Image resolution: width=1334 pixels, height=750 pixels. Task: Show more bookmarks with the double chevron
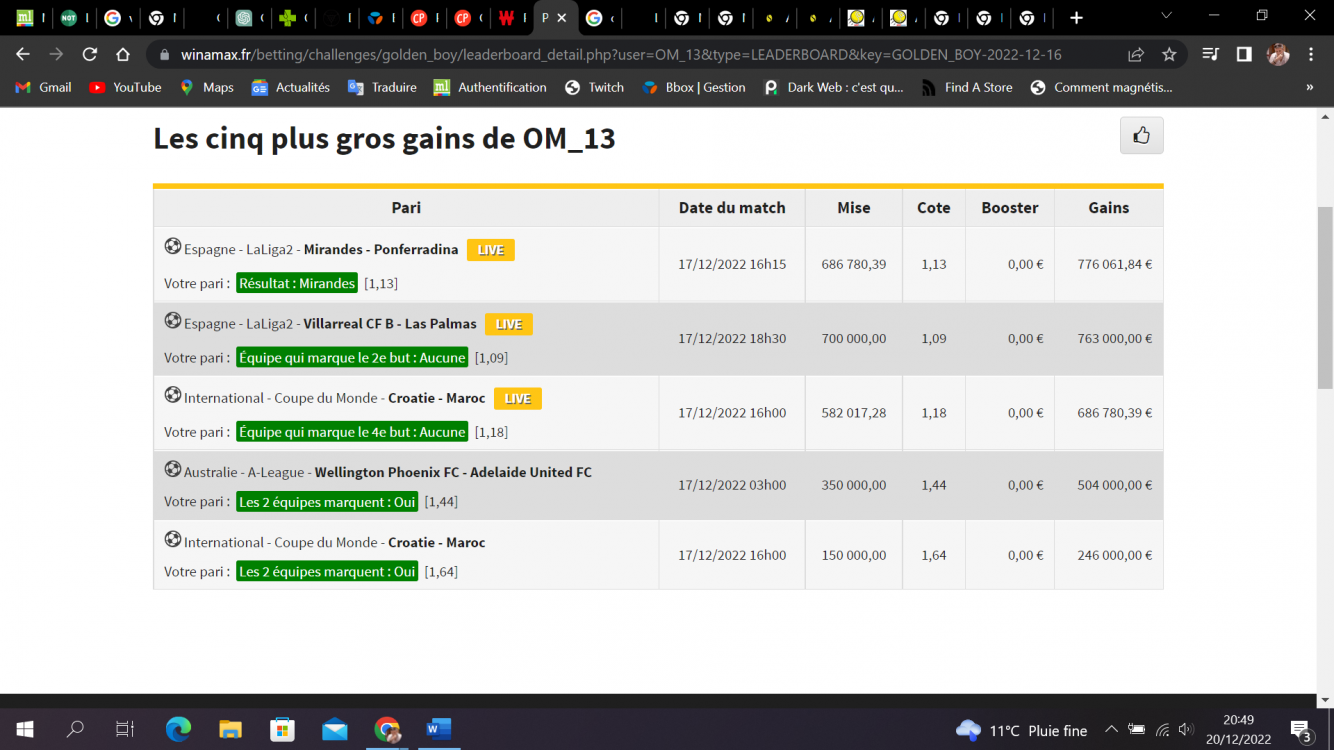coord(1310,87)
